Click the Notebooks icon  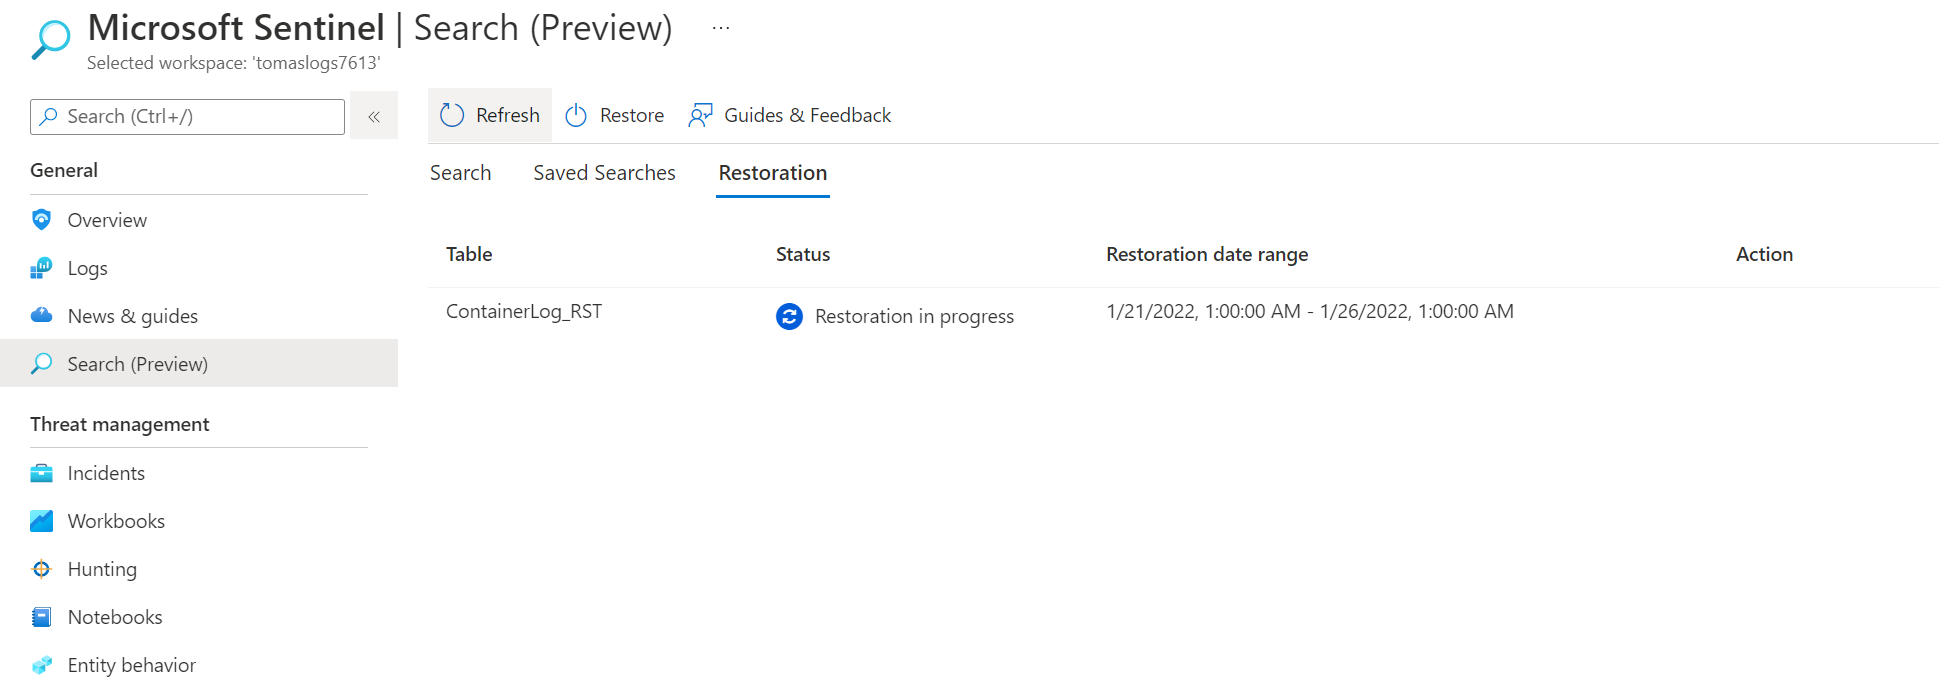(x=41, y=617)
